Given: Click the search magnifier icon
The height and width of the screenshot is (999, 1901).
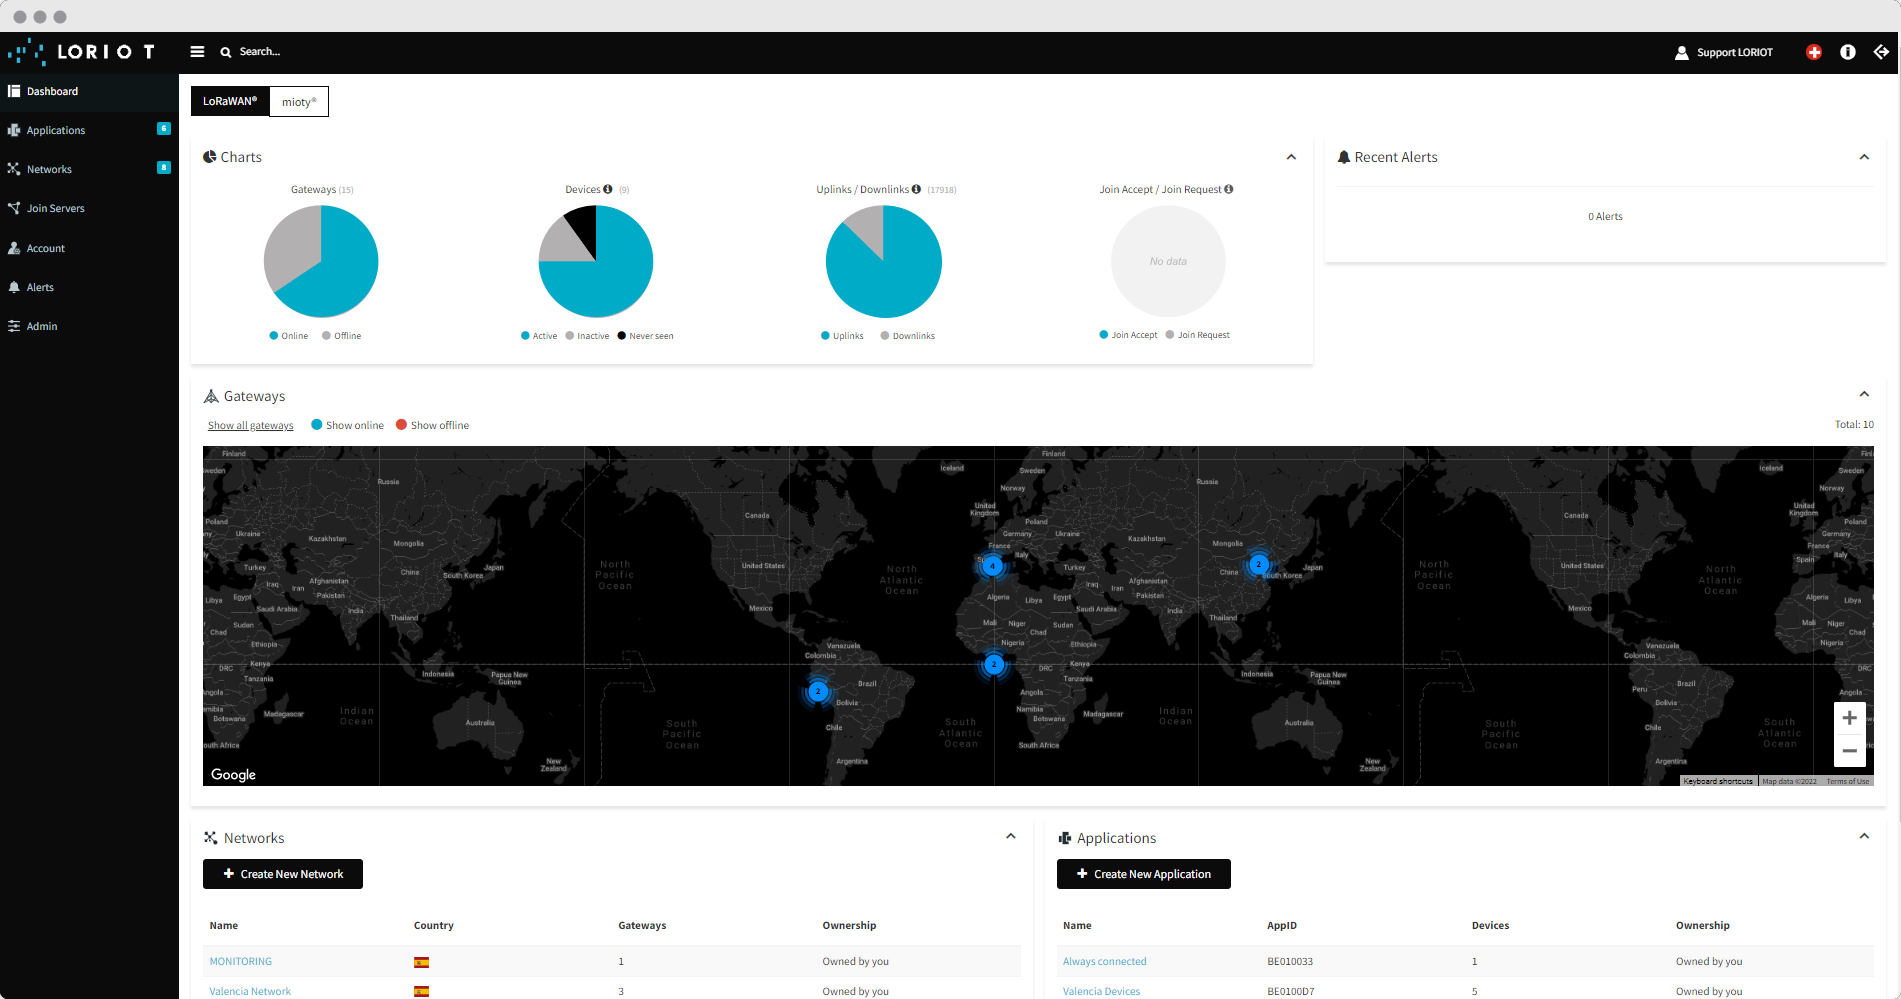Looking at the screenshot, I should point(226,52).
